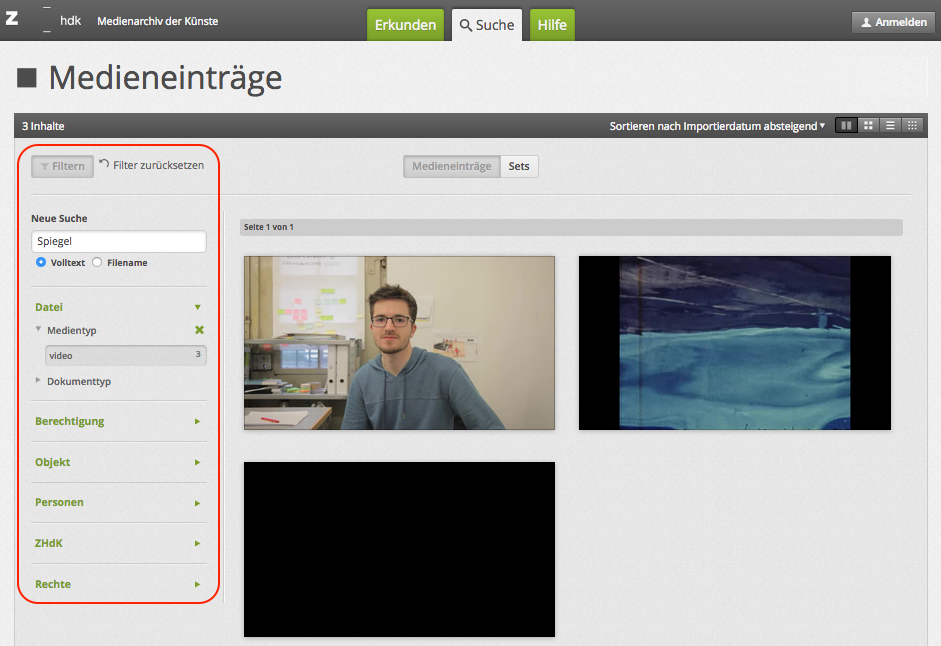The image size is (941, 646).
Task: Expand the Berechtigung filter section
Action: click(x=118, y=422)
